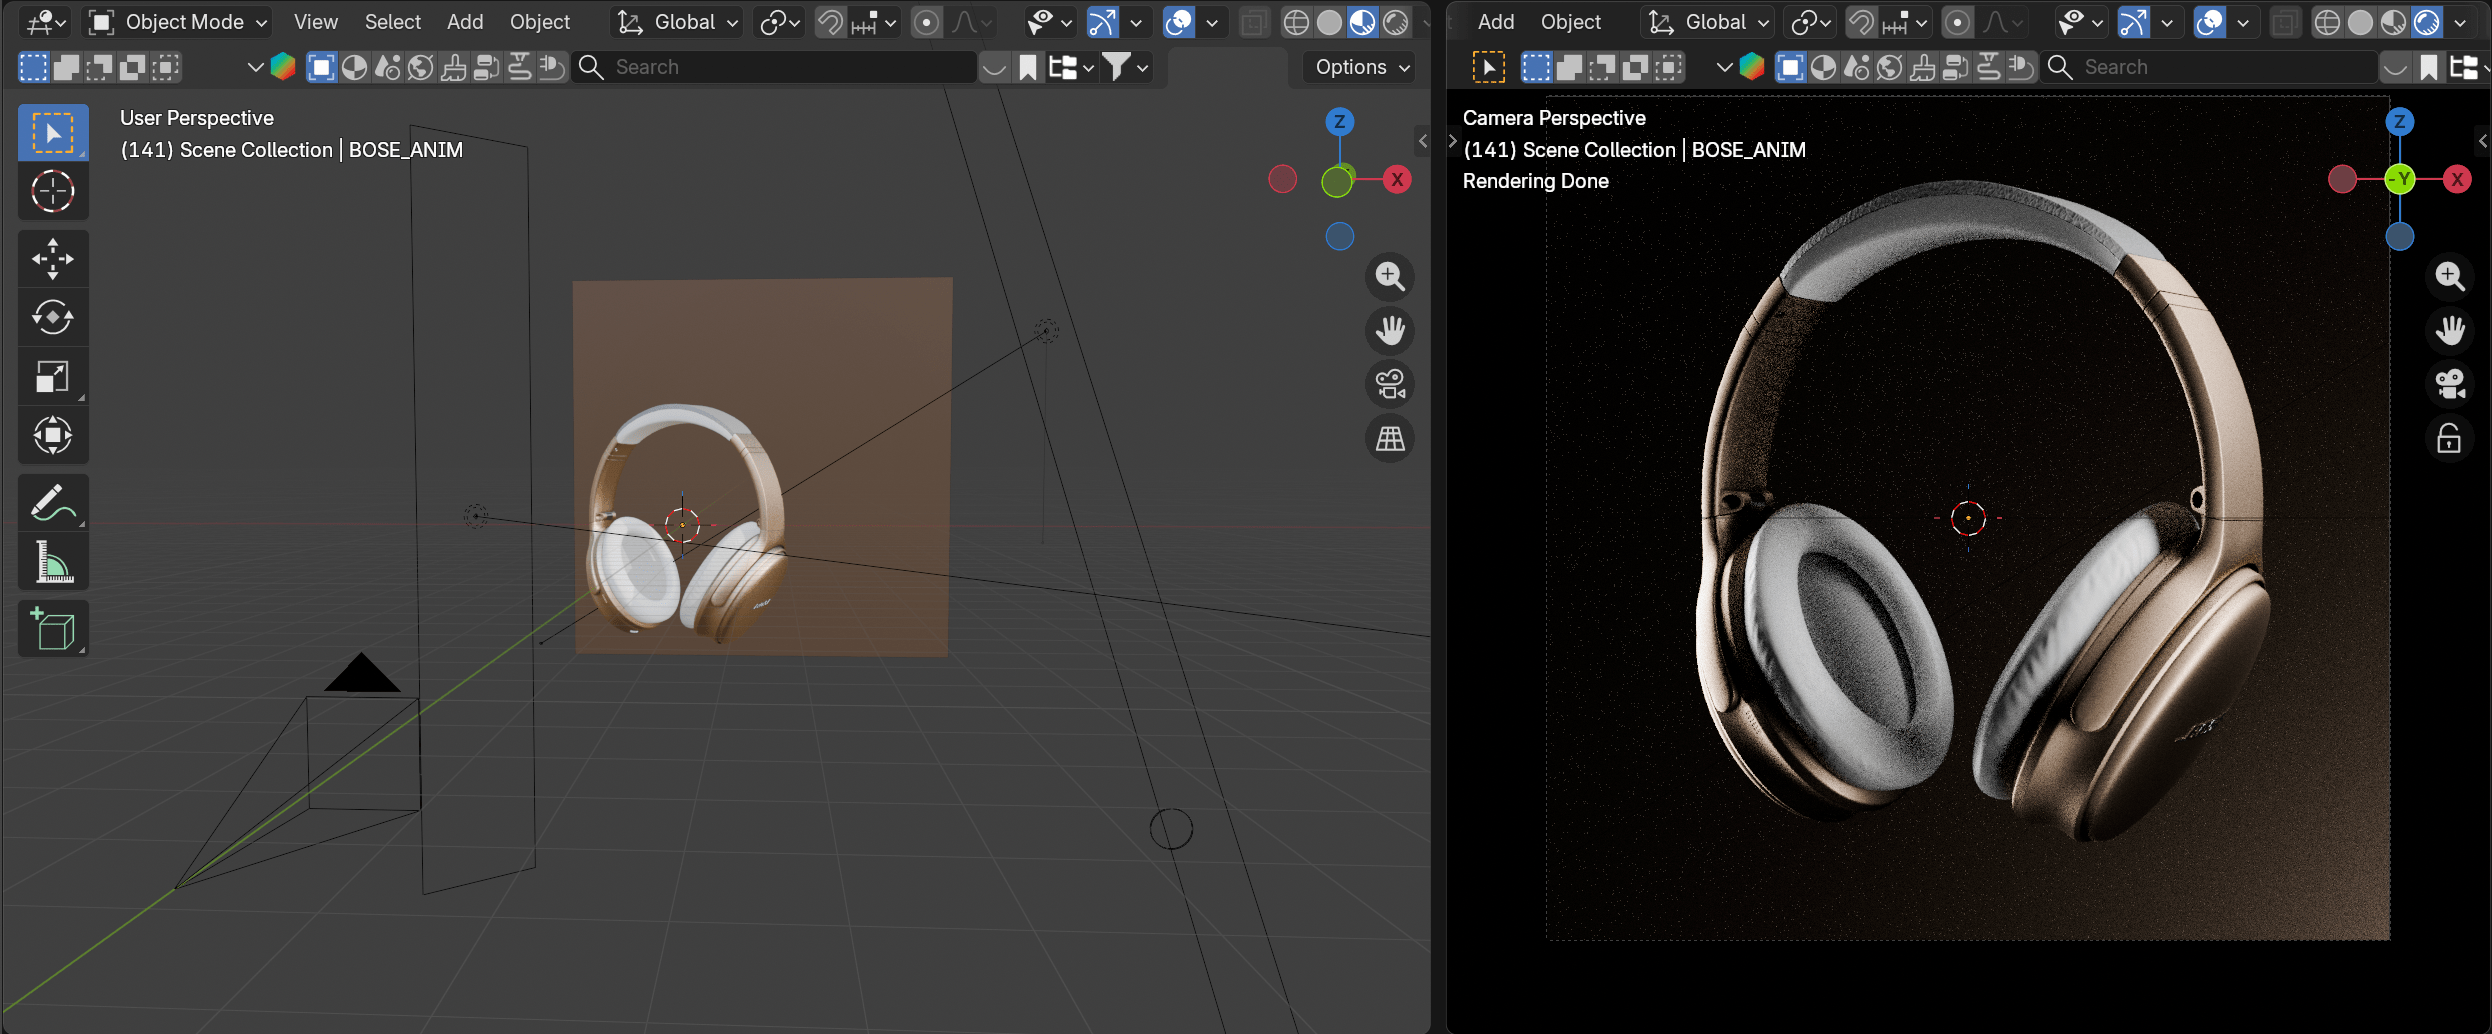The width and height of the screenshot is (2492, 1034).
Task: Pick the Measure ruler tool
Action: coord(53,562)
